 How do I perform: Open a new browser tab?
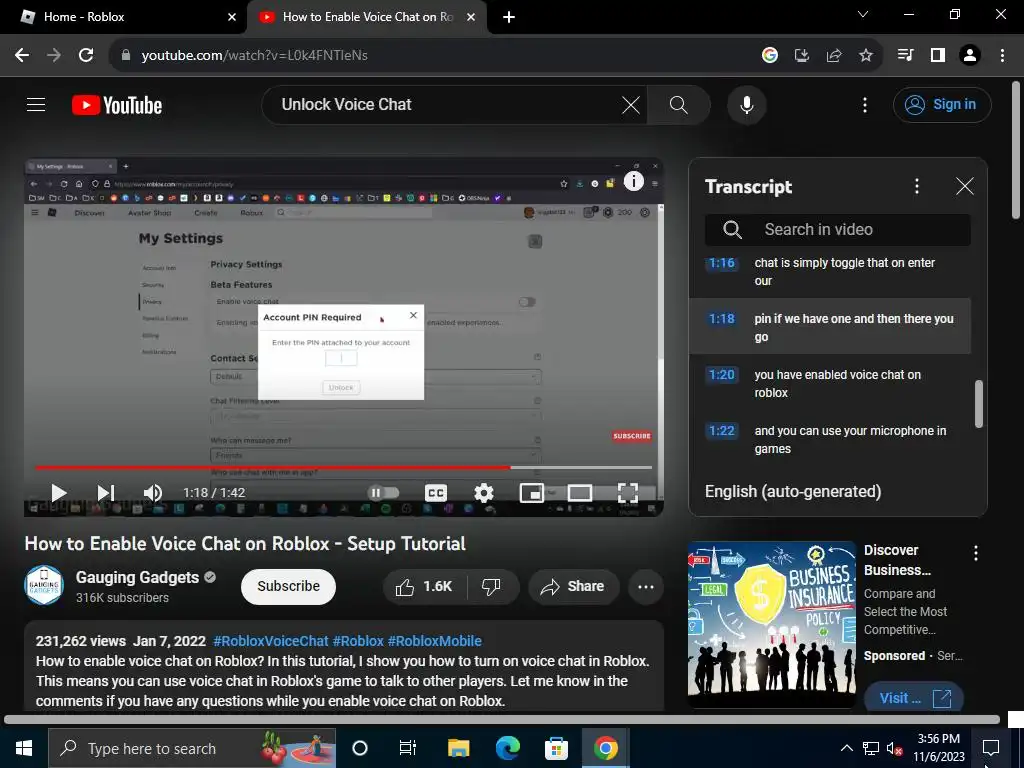click(509, 17)
